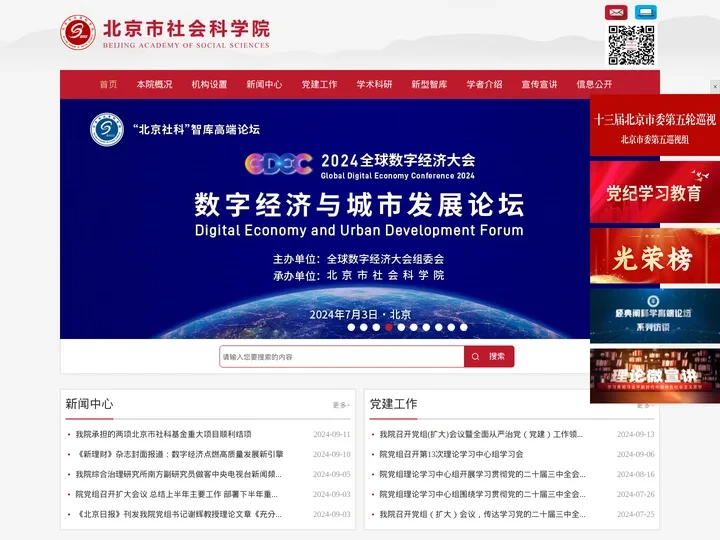Open article 院党组理论学习中心组围绕学习贯彻
Screen dimensions: 720x540
pos(482,495)
